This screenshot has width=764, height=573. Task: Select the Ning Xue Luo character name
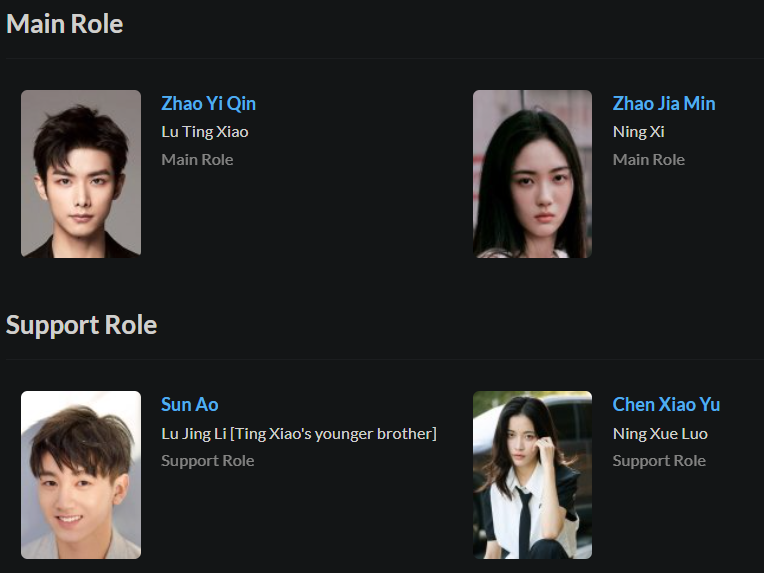(660, 434)
